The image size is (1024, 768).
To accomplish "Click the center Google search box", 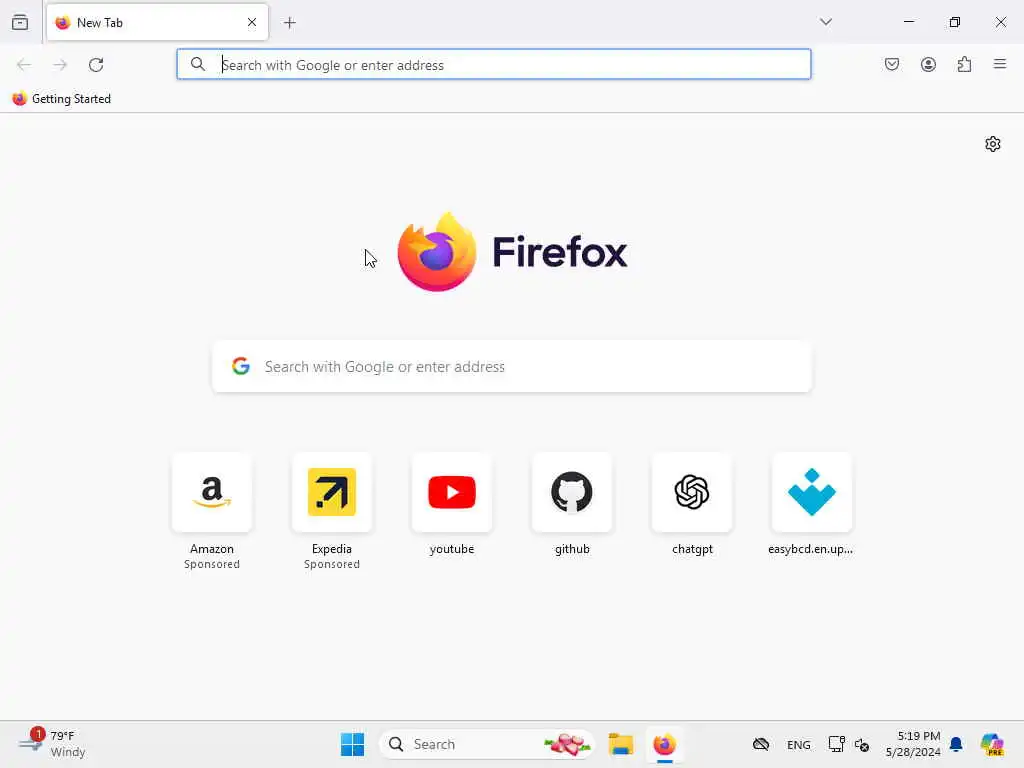I will click(512, 366).
